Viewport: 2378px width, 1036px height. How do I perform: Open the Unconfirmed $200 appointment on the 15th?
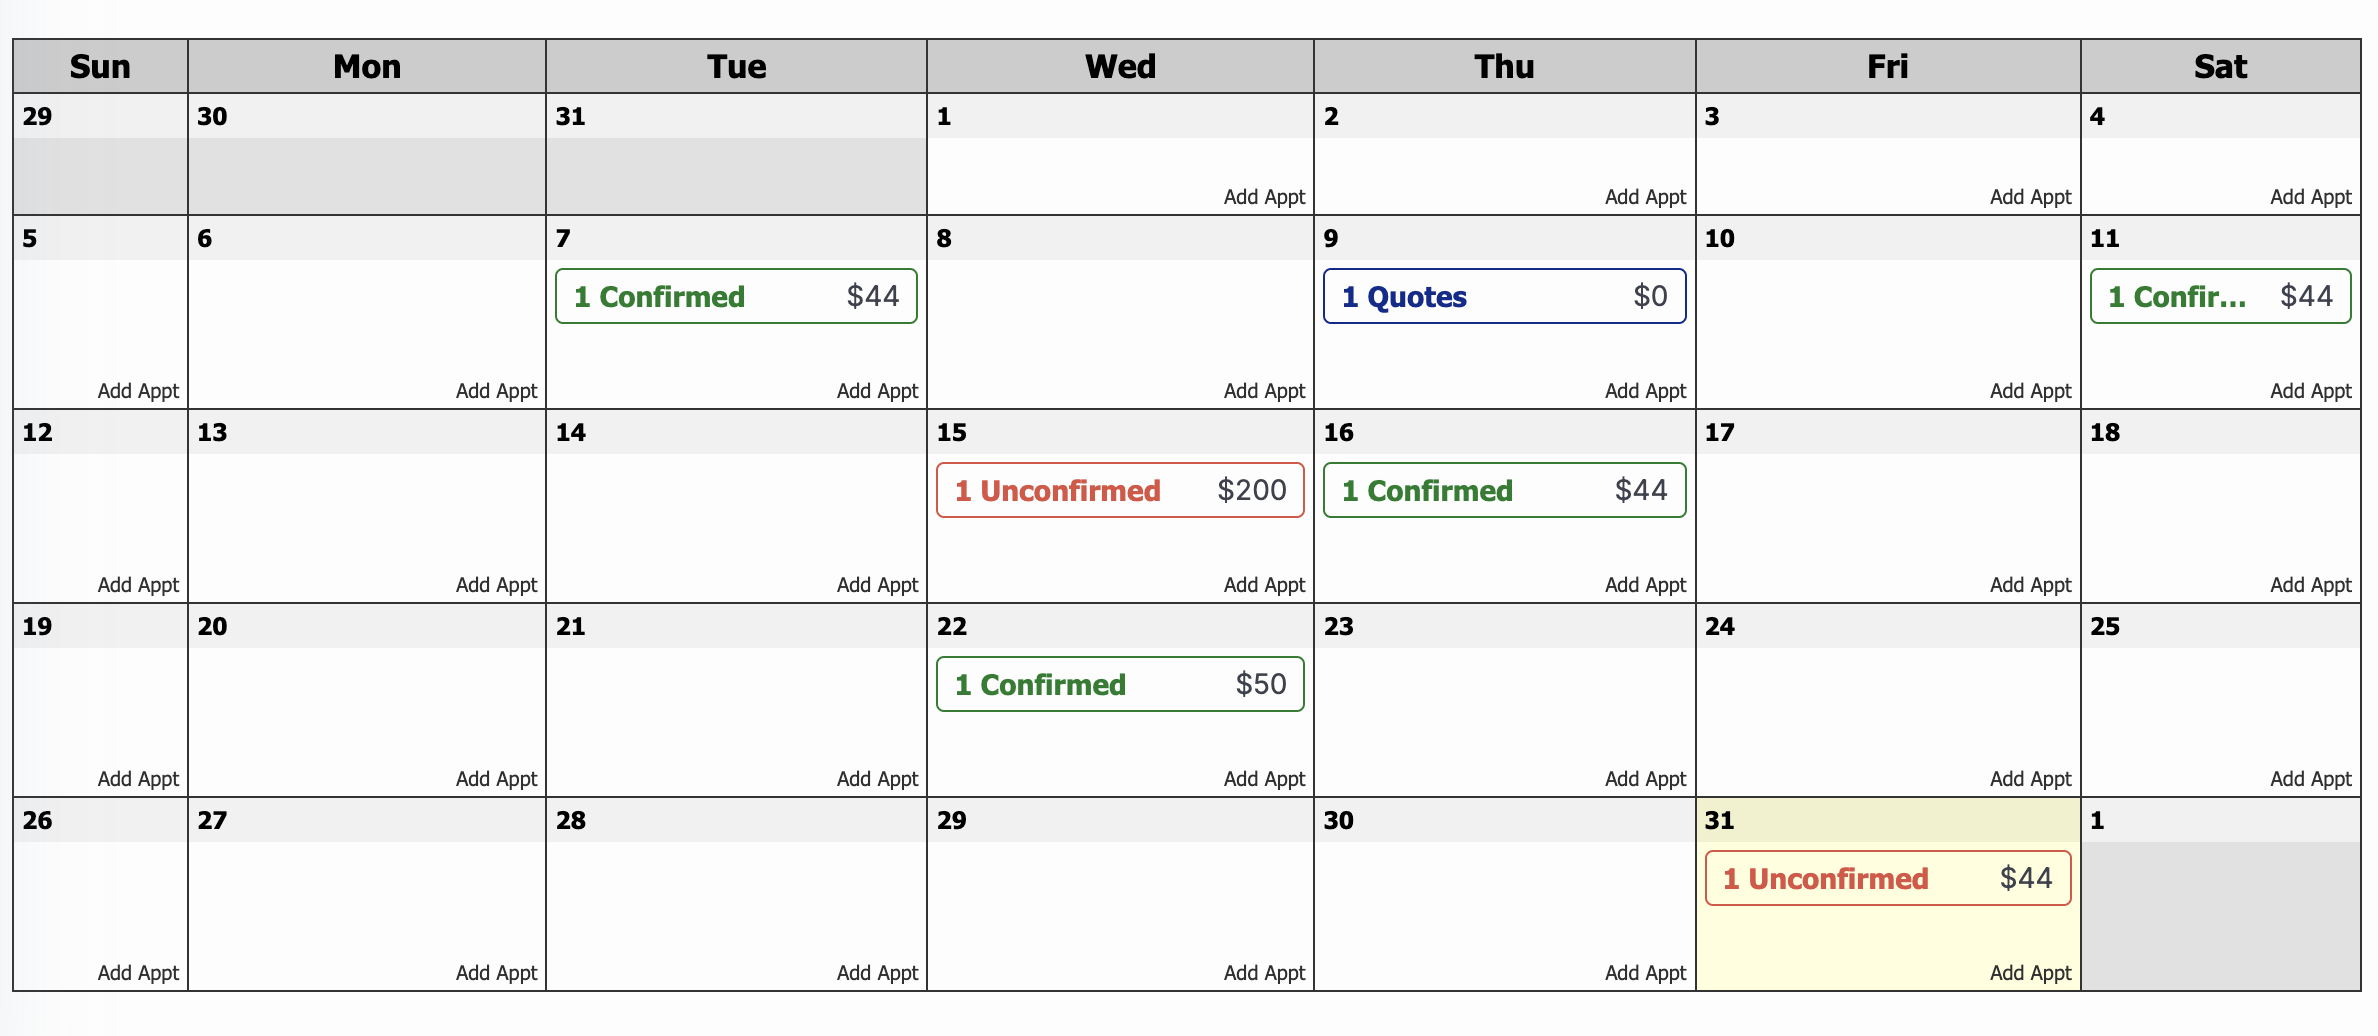[x=1120, y=490]
